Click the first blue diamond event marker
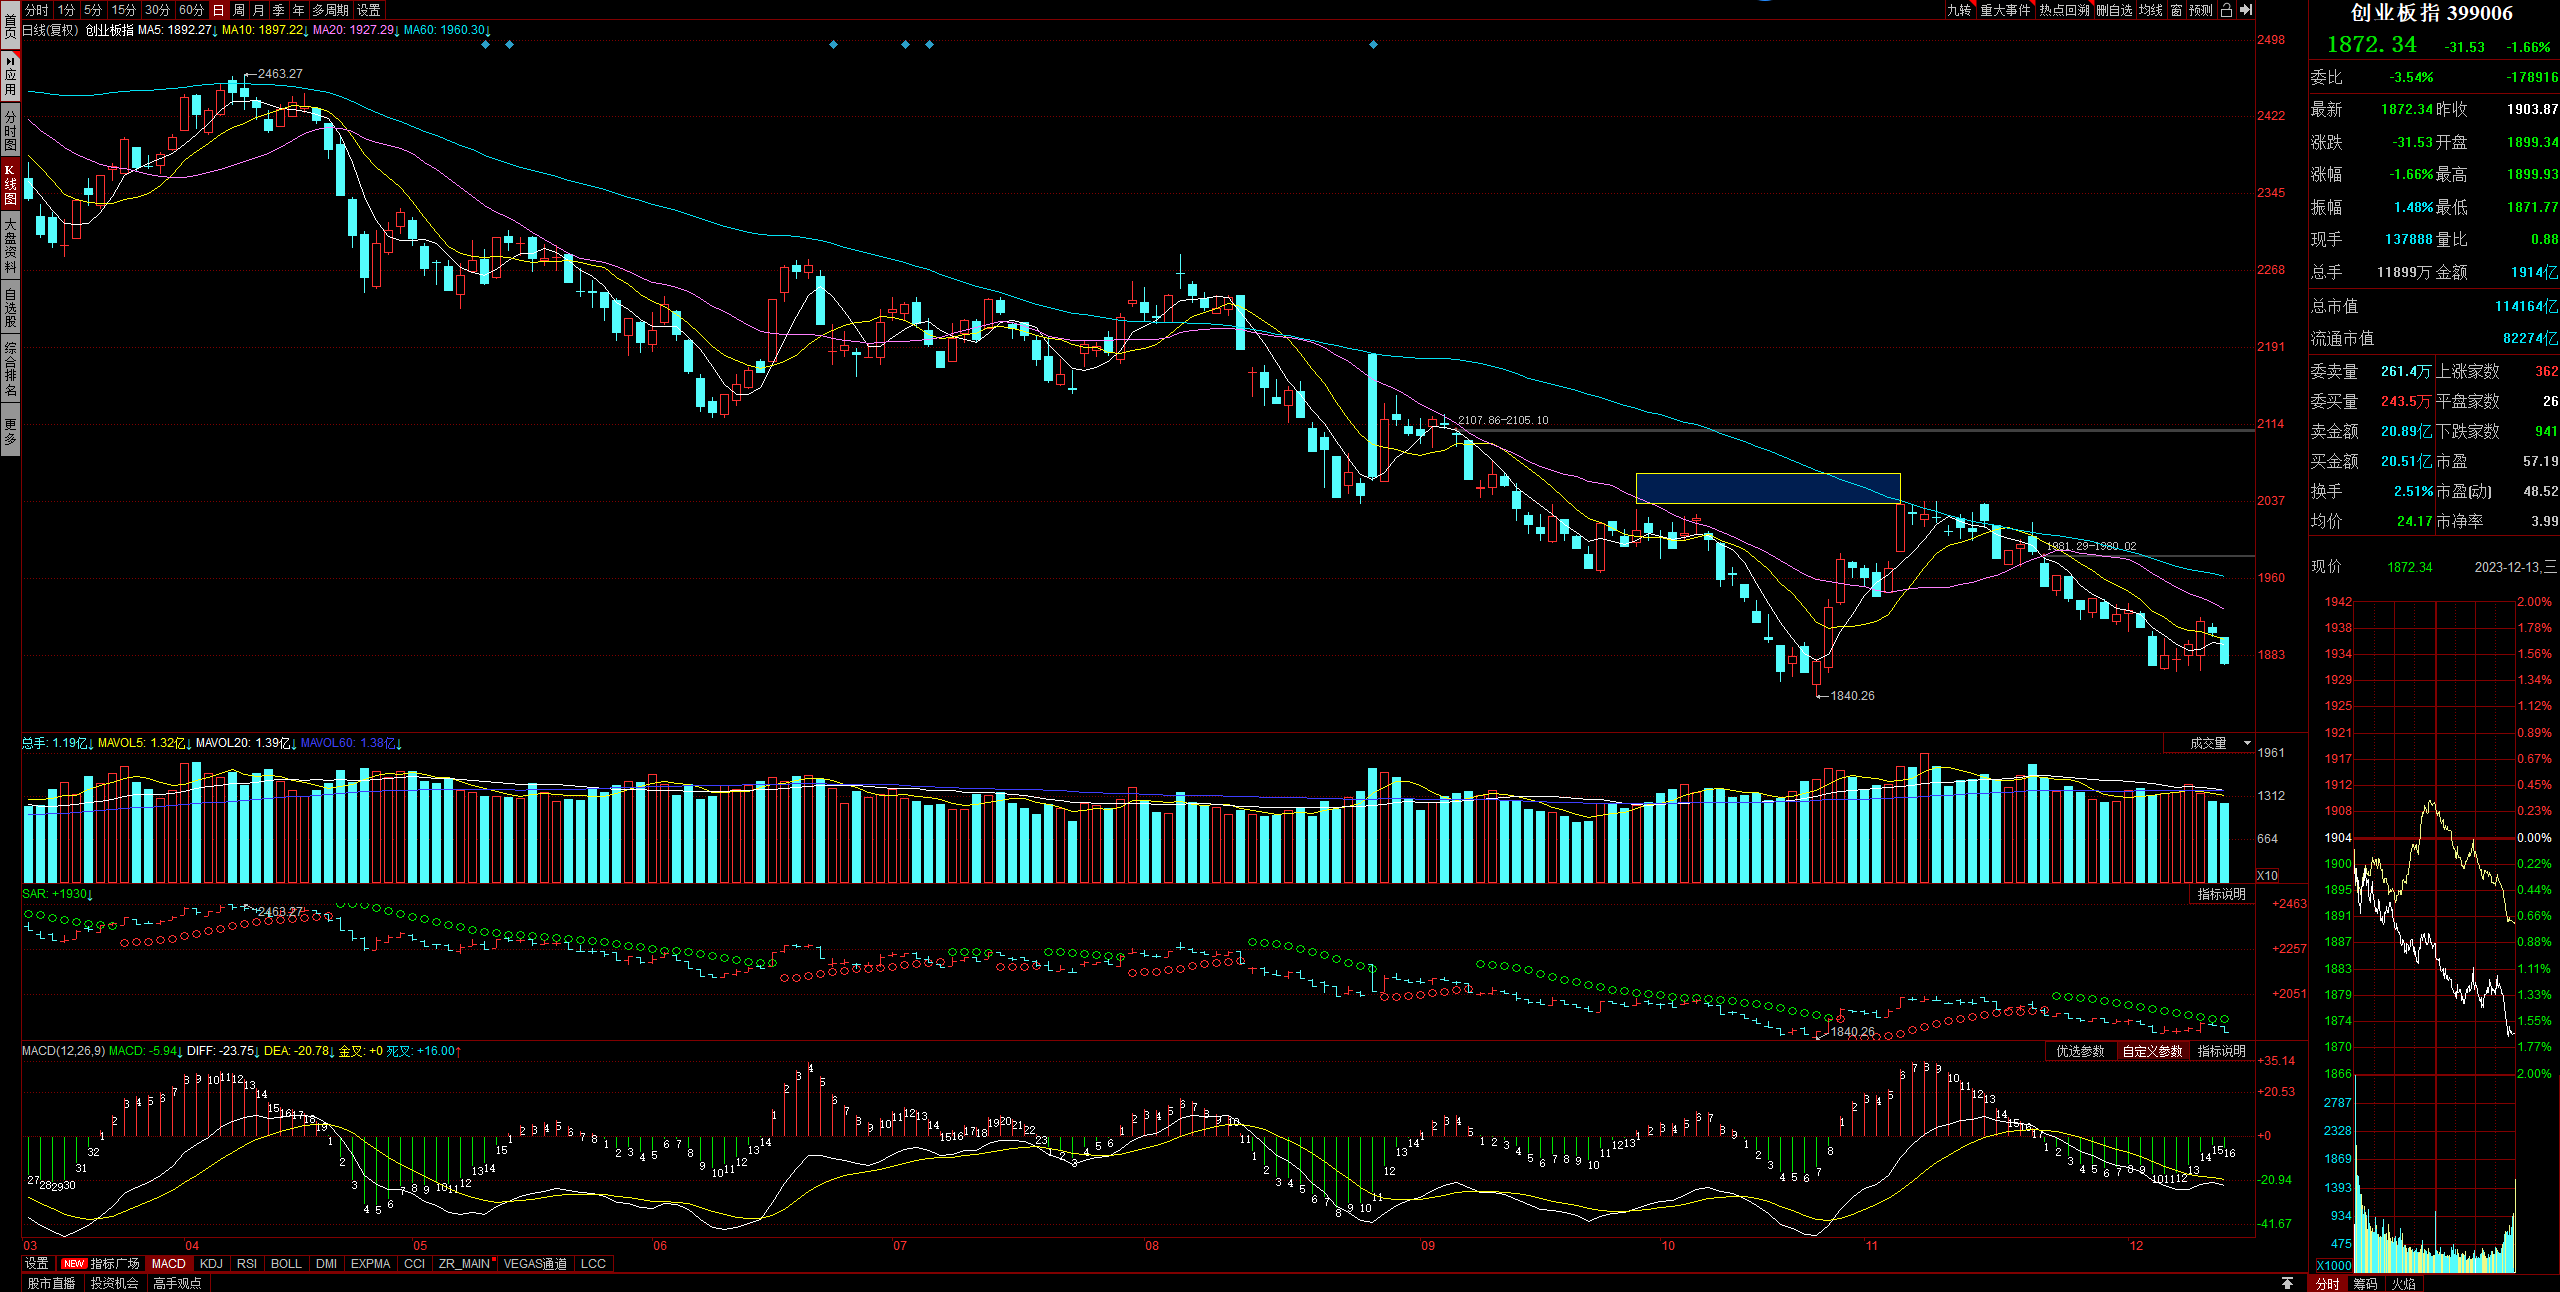This screenshot has width=2560, height=1292. 485,44
